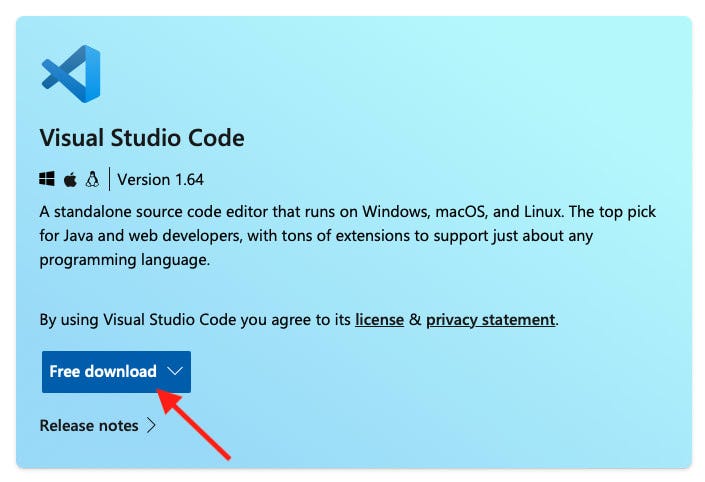Open the license link
The image size is (705, 482).
pyautogui.click(x=379, y=320)
